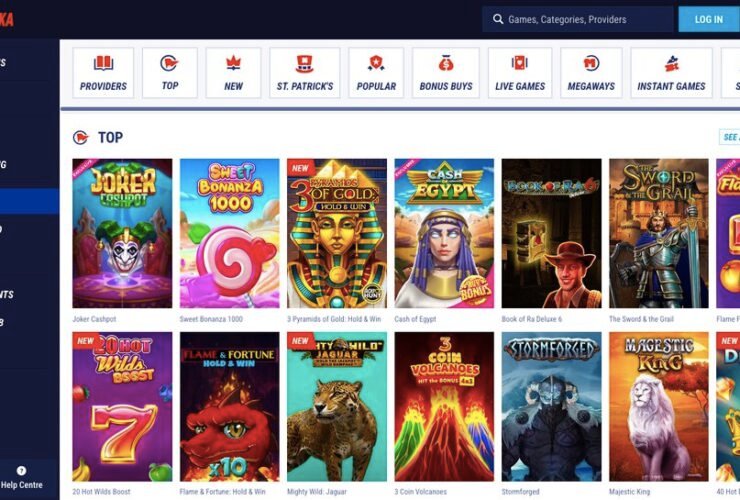Click the search magnifier icon
This screenshot has width=740, height=500.
click(x=498, y=19)
